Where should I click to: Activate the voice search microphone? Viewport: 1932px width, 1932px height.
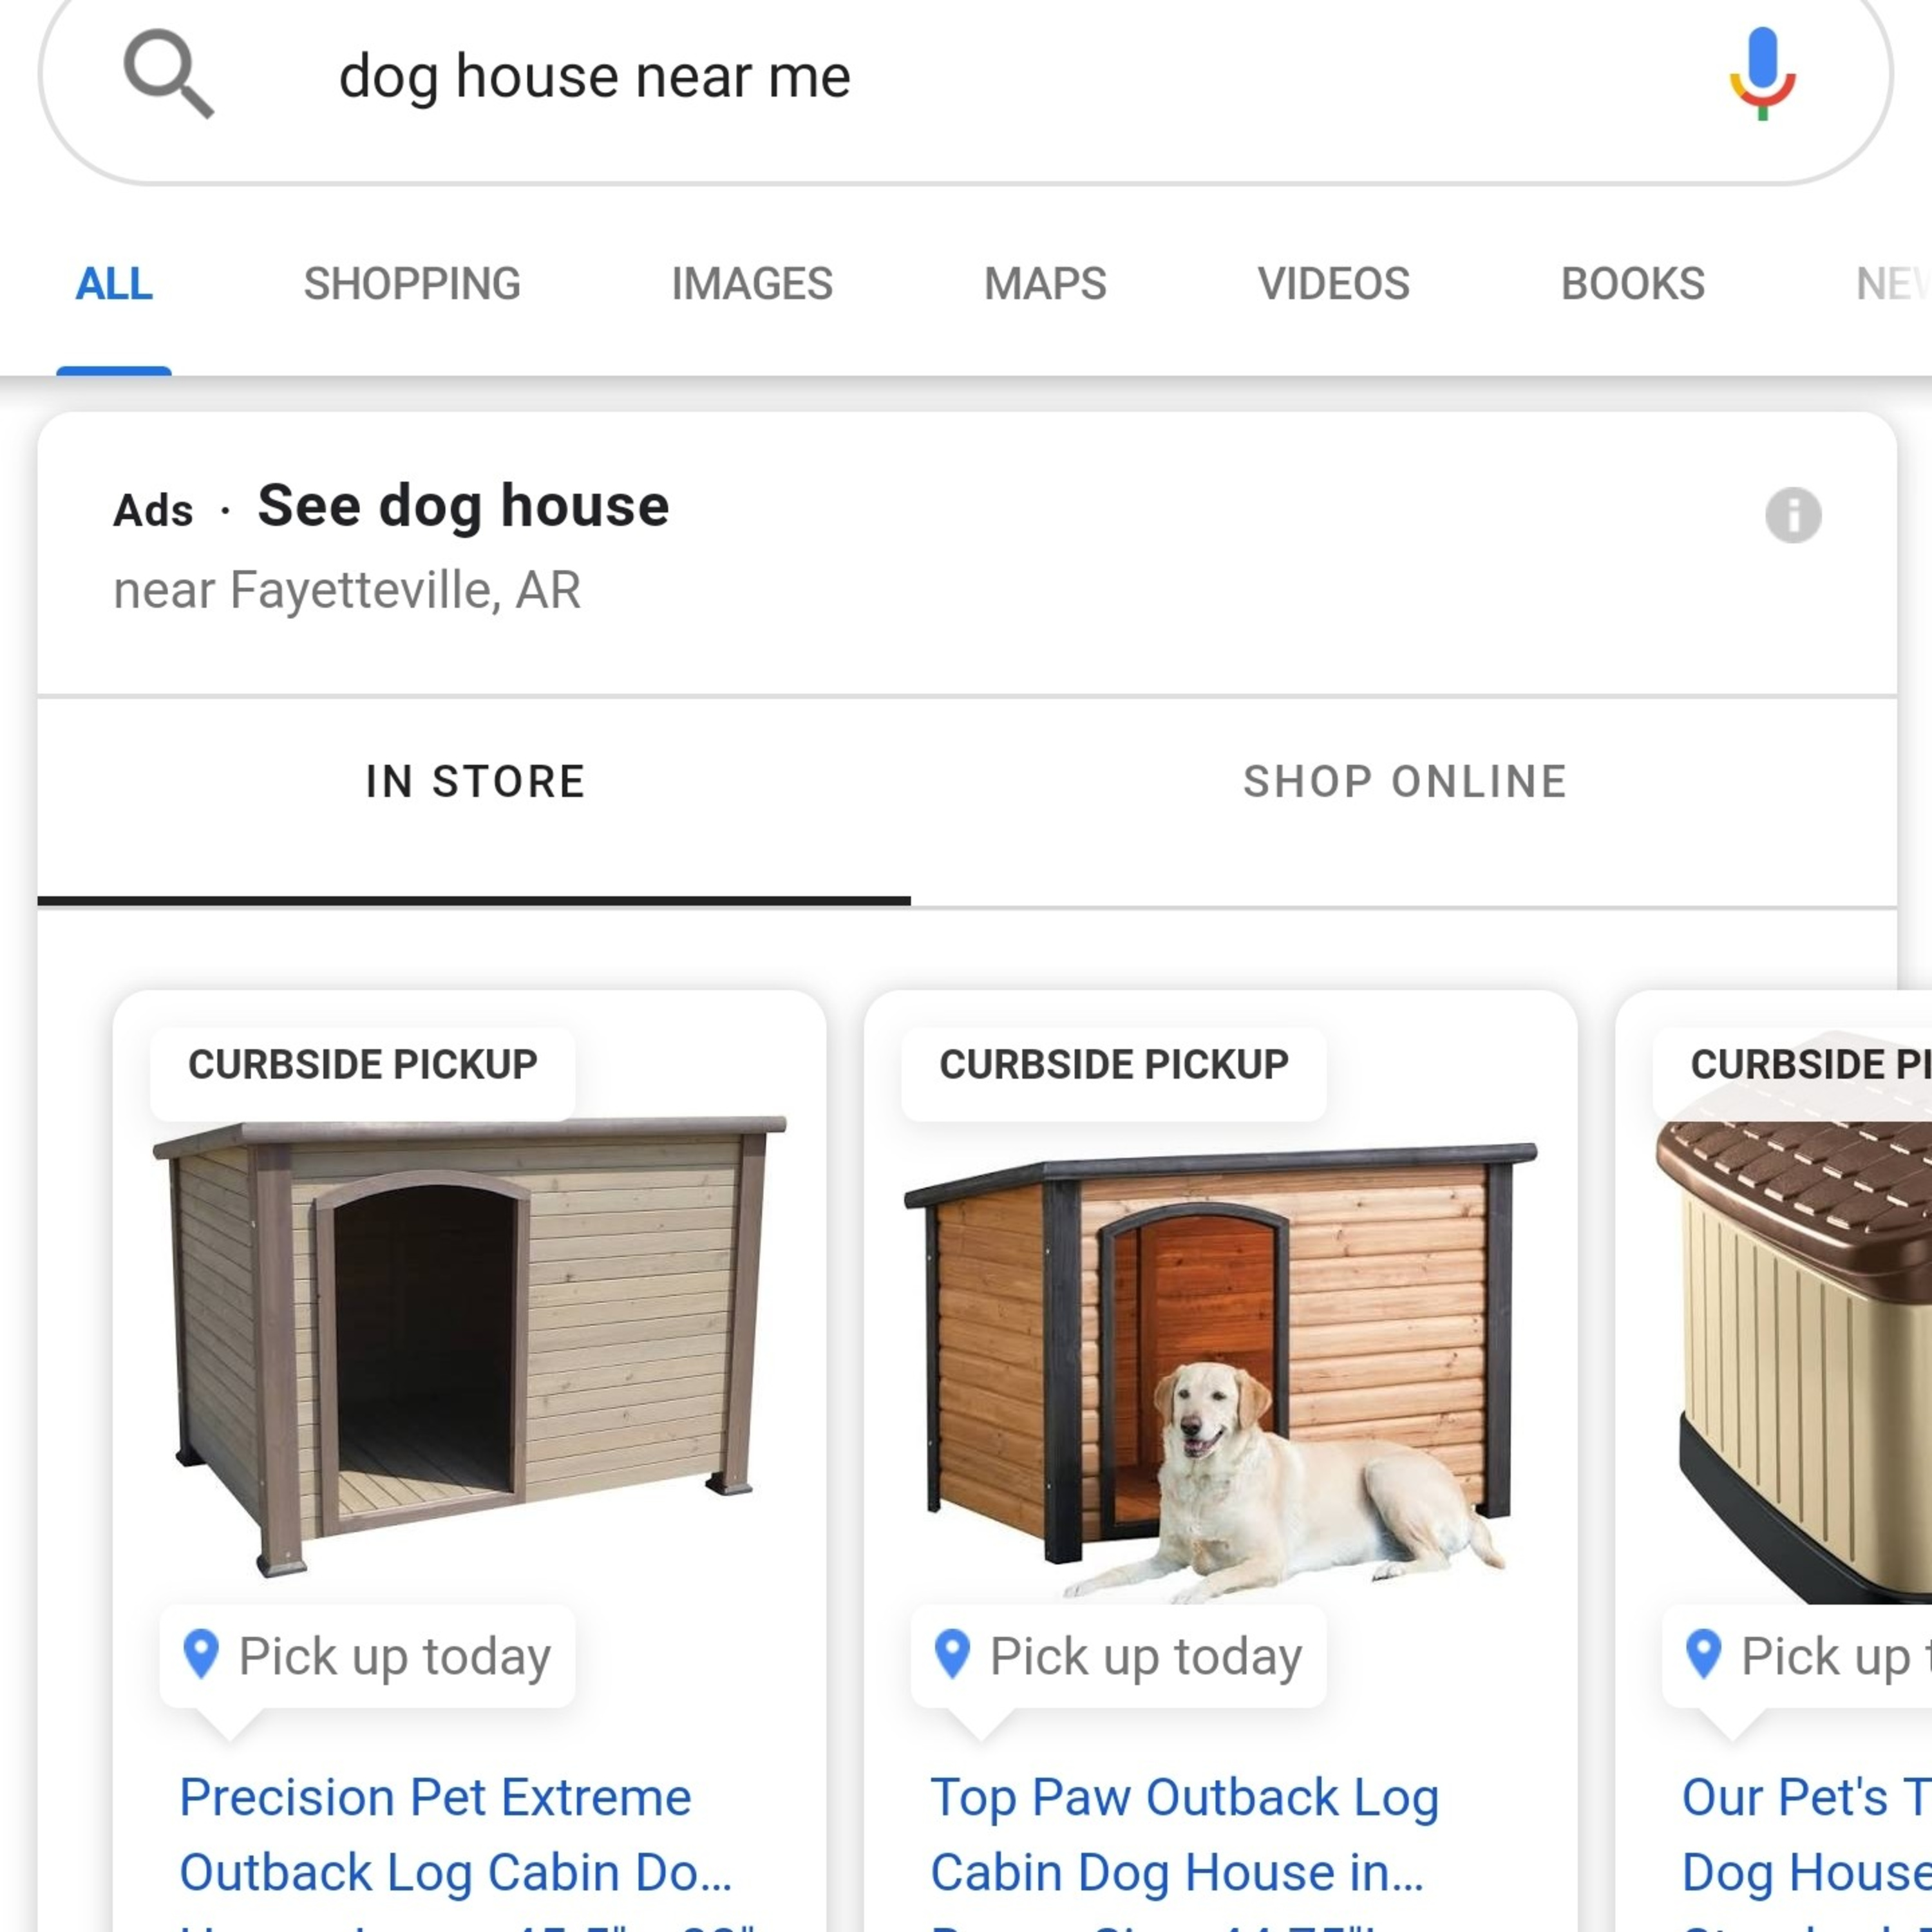click(x=1762, y=74)
